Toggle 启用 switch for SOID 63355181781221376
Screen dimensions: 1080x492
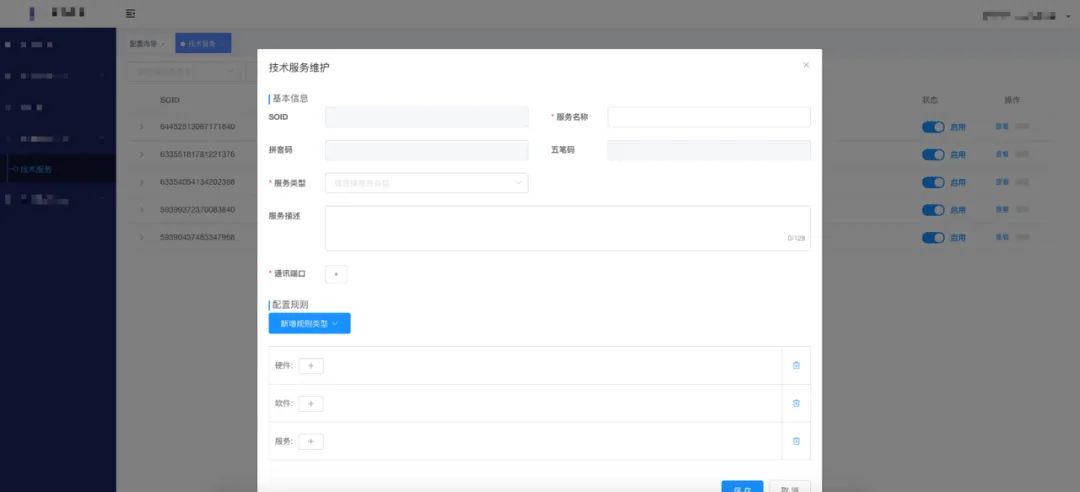[933, 154]
